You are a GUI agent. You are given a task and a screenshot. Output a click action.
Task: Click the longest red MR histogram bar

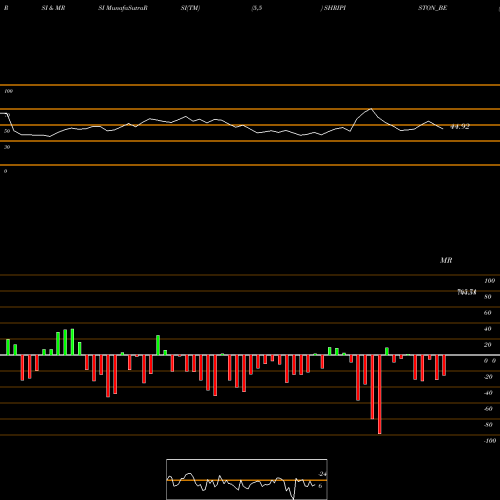coord(379,394)
